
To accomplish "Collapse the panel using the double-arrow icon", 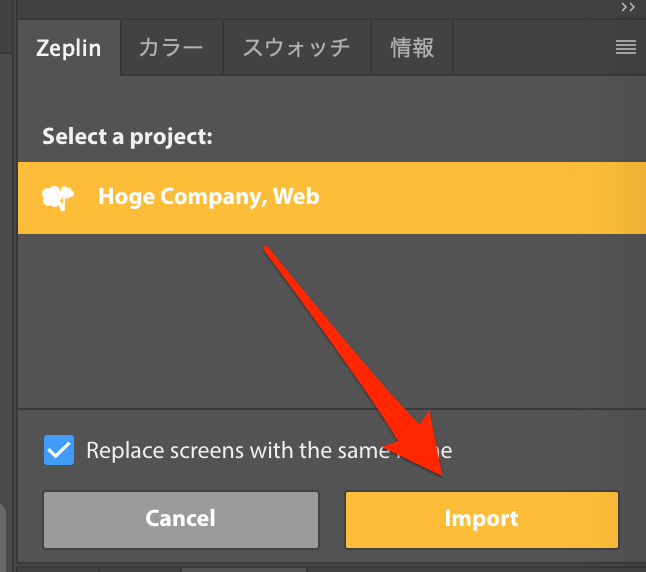I will click(628, 7).
